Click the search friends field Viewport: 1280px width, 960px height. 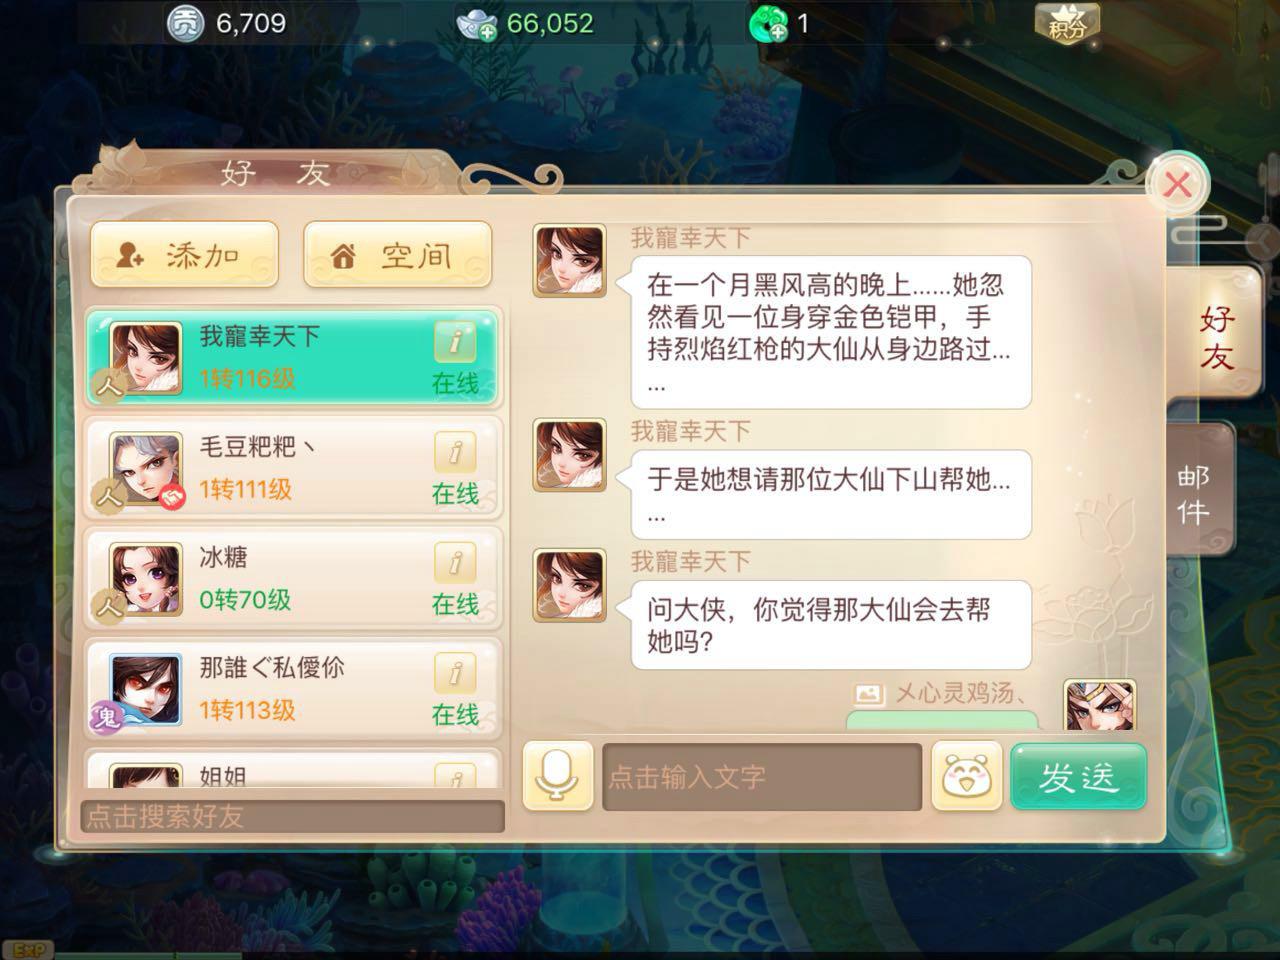point(292,816)
